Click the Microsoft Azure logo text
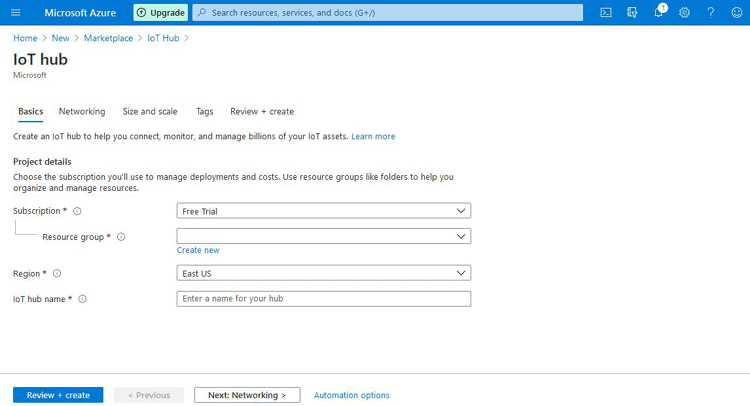The width and height of the screenshot is (750, 406). 80,13
